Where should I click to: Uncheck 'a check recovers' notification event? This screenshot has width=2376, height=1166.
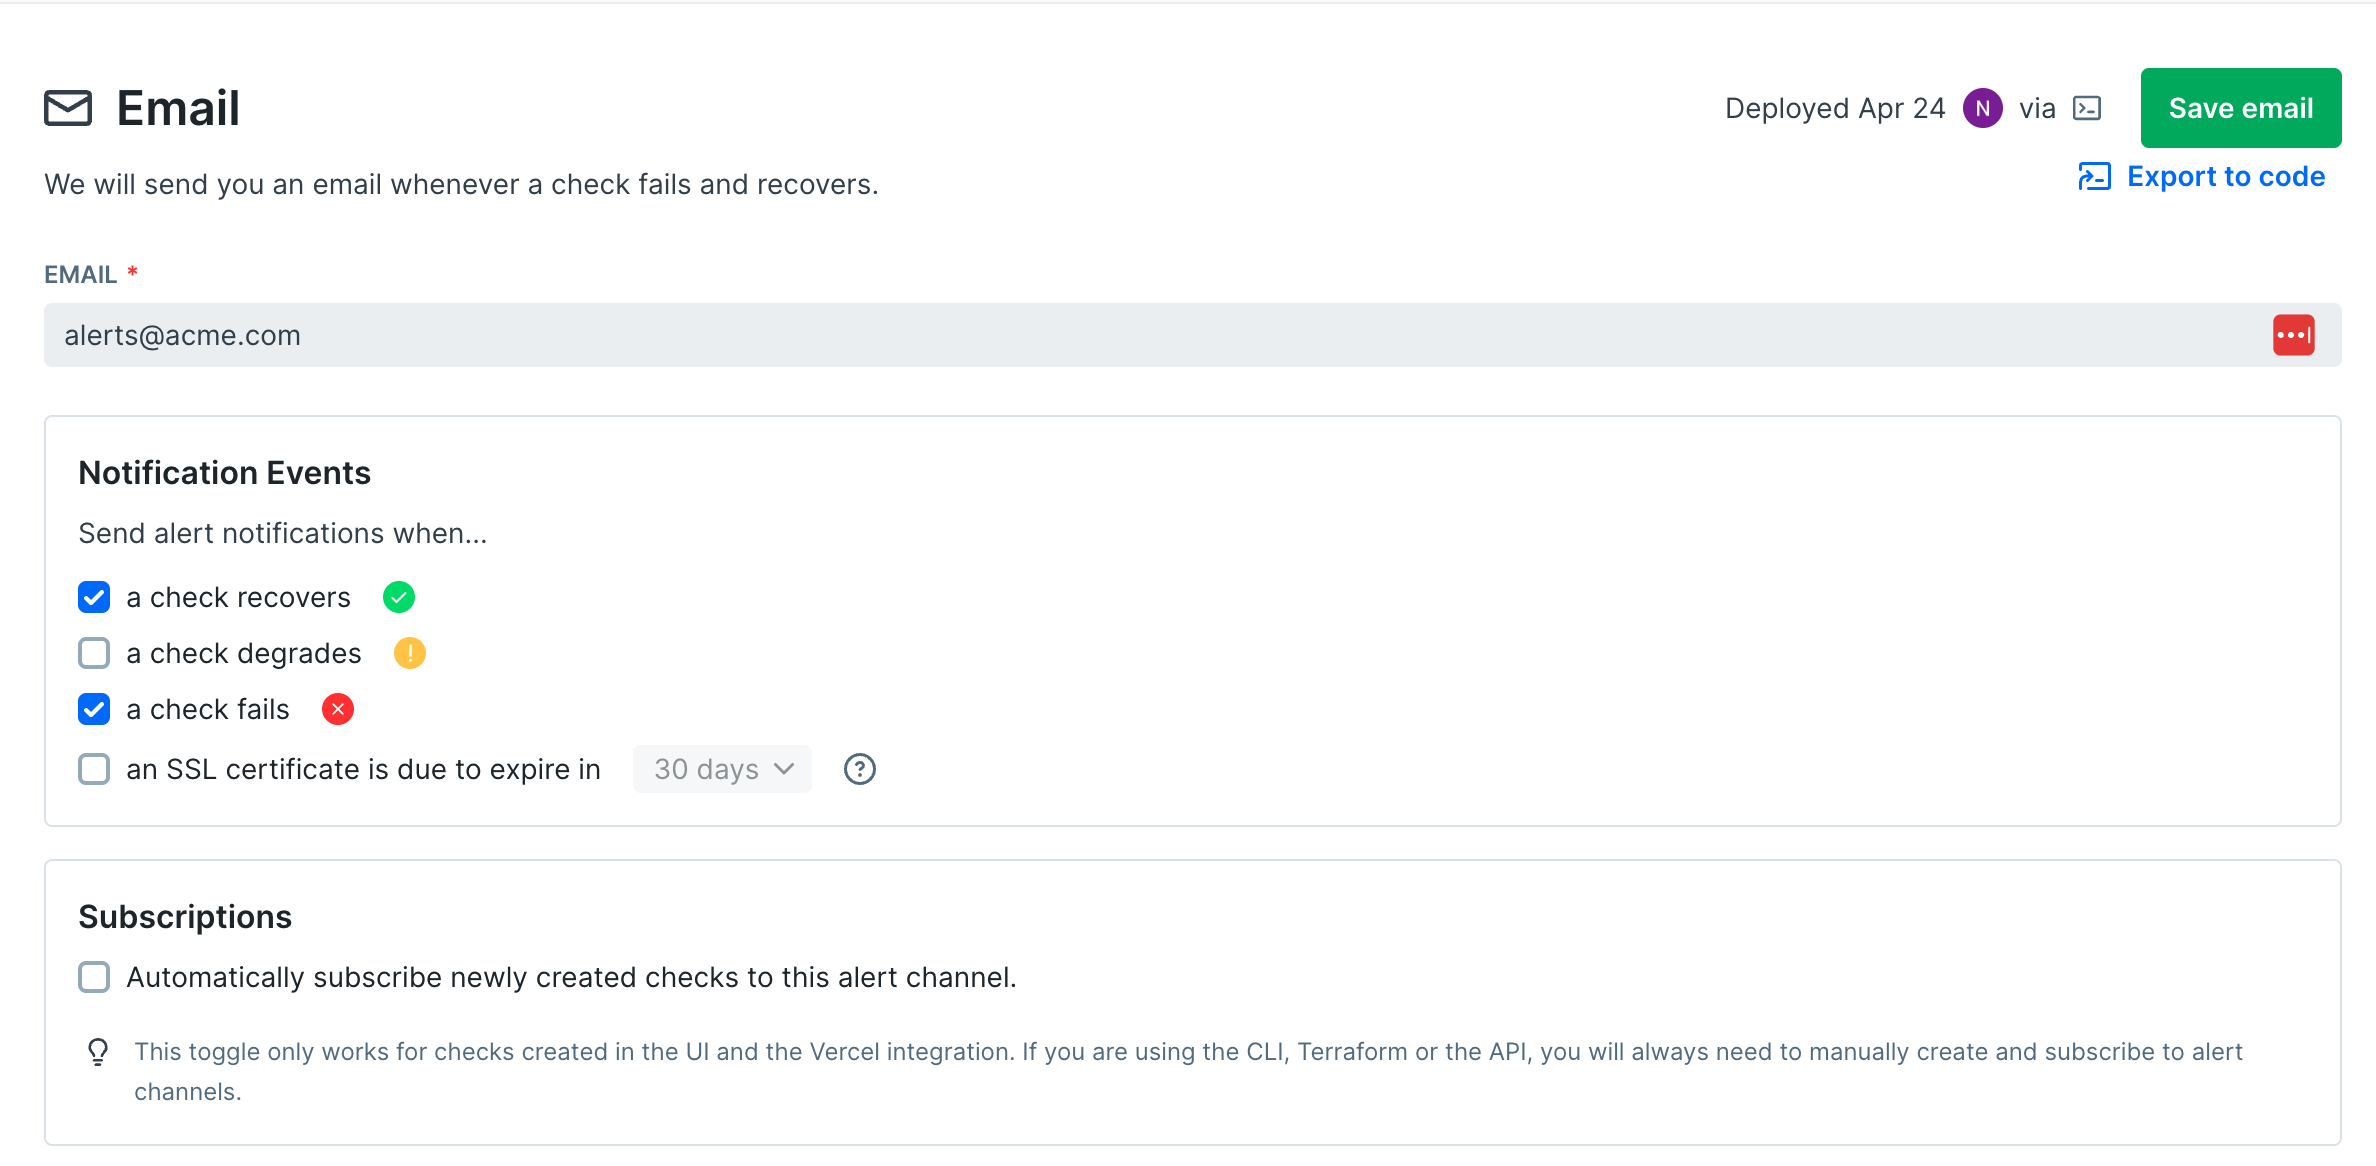click(x=93, y=597)
